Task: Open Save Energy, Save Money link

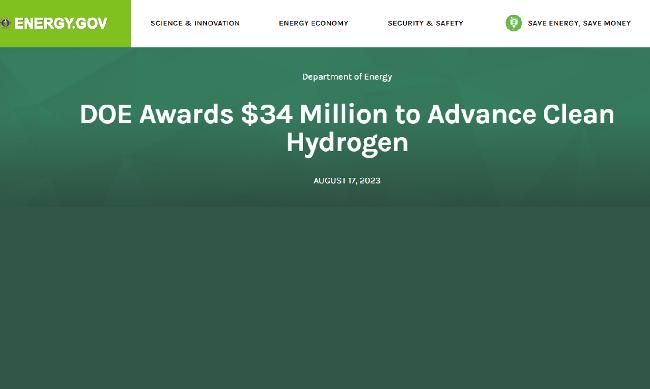Action: coord(579,23)
